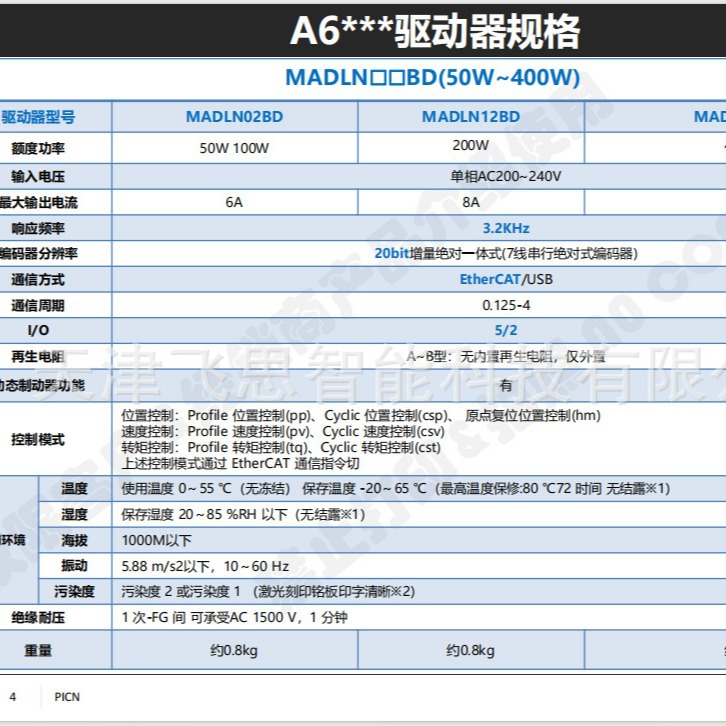The width and height of the screenshot is (726, 726).
Task: Select the 5.88 m/s2以下 vibration text
Action: (205, 566)
